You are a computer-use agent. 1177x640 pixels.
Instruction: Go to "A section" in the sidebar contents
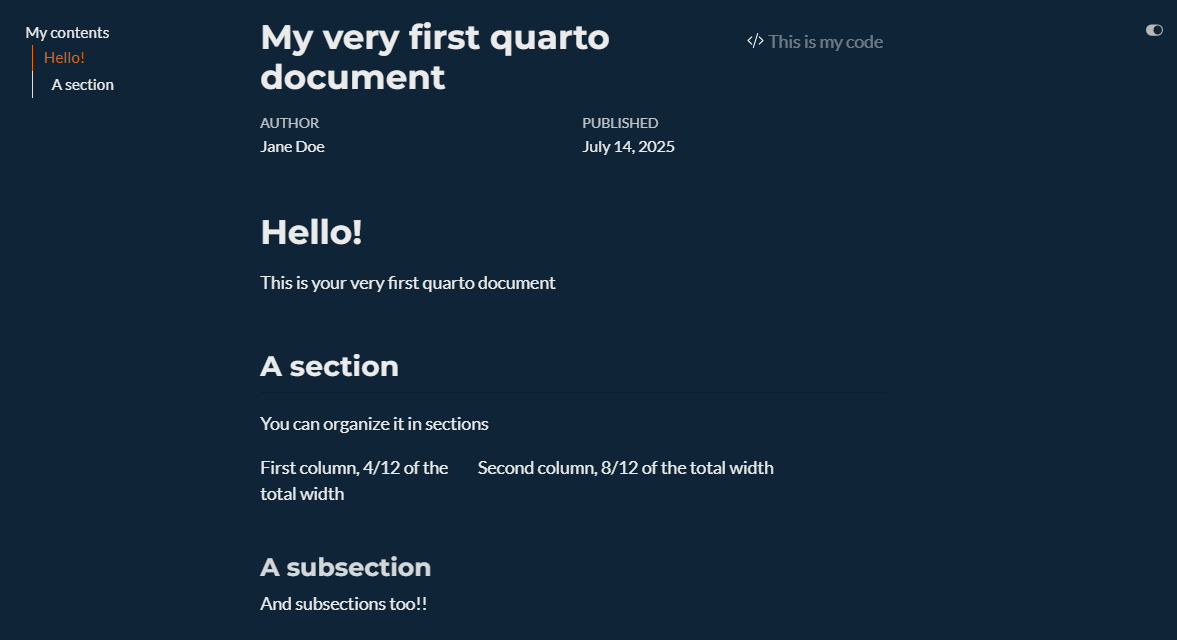click(x=83, y=85)
